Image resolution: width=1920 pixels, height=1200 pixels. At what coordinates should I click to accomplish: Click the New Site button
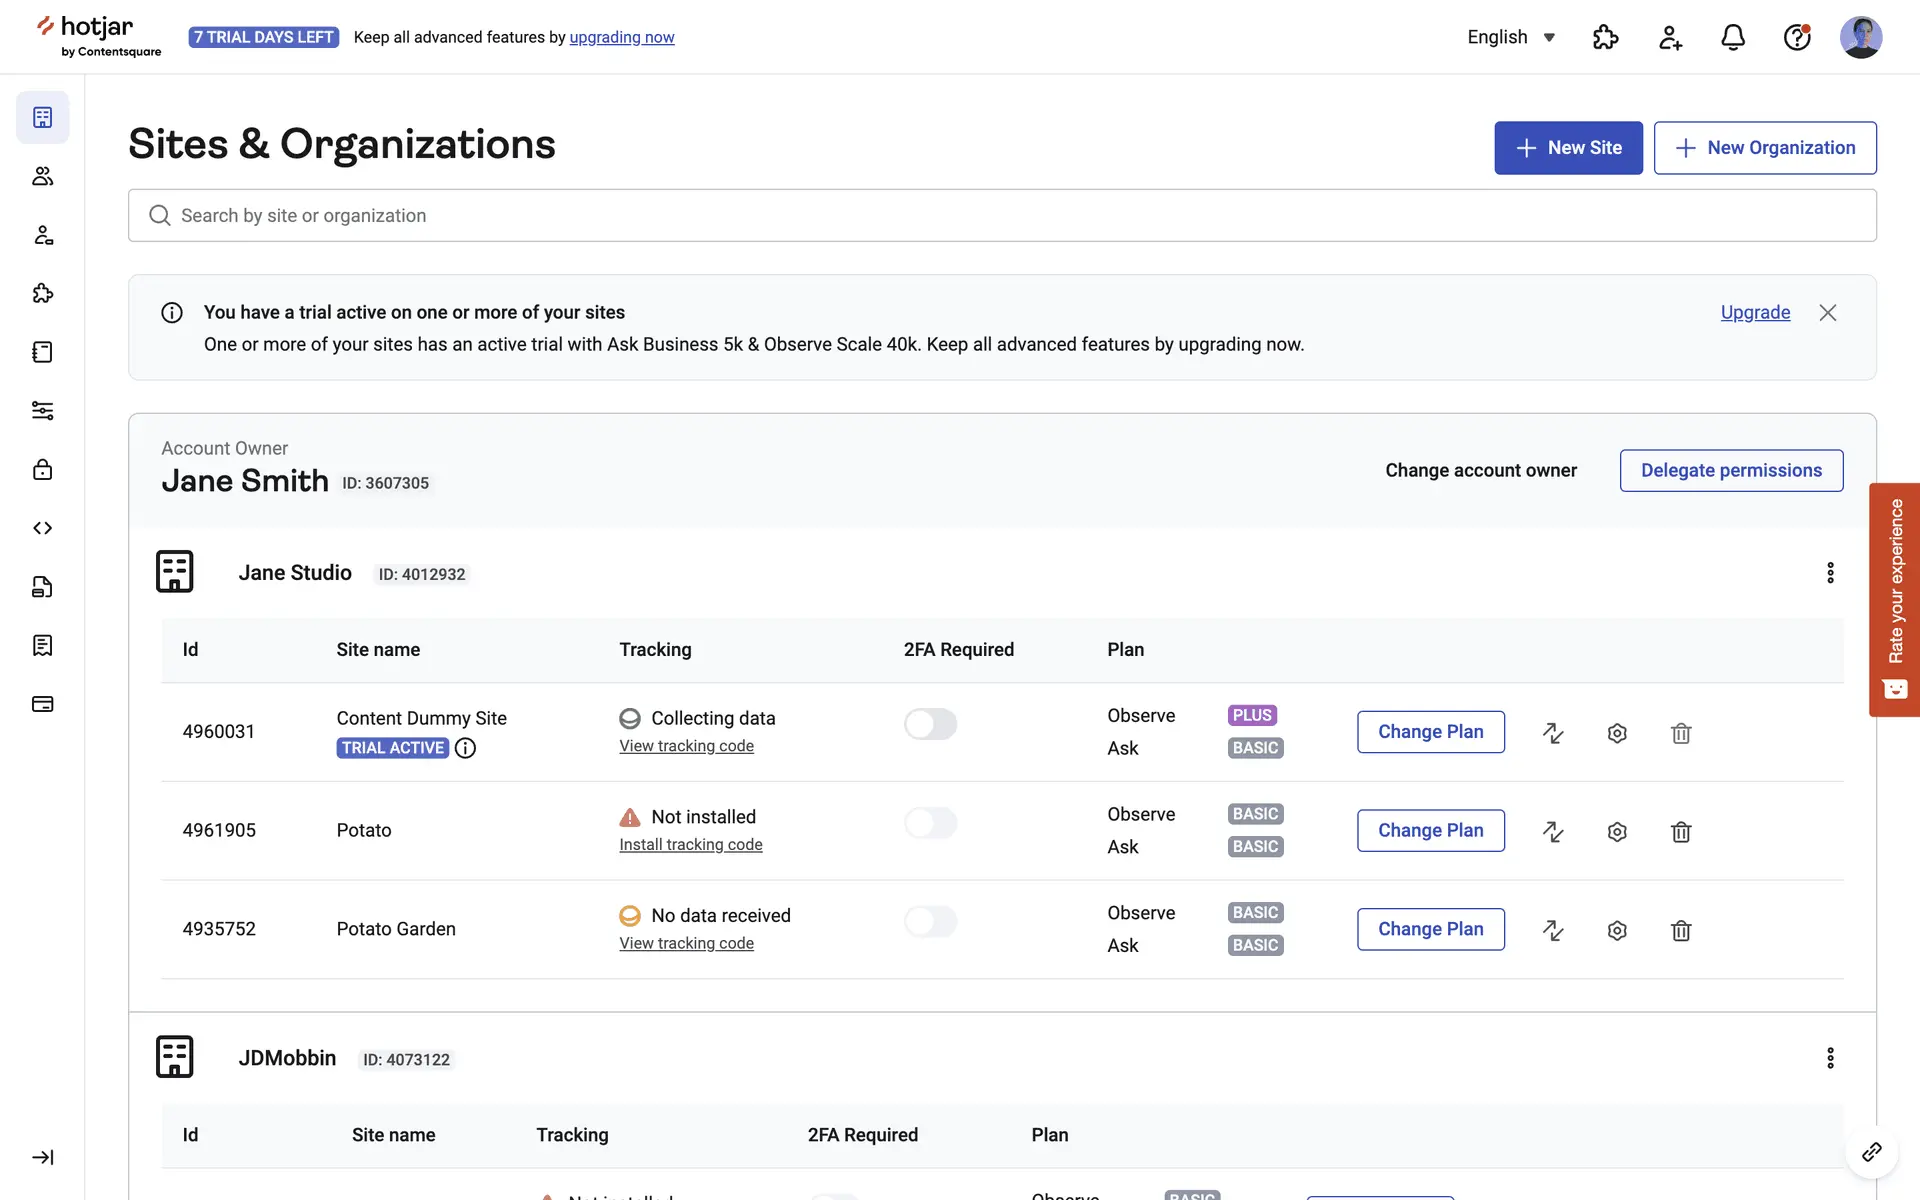(1568, 148)
